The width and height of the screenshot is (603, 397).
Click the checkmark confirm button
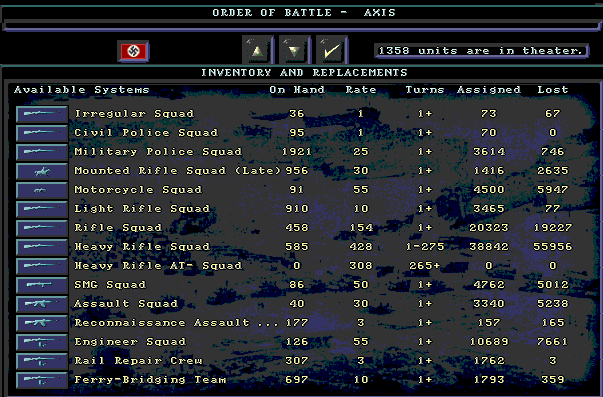click(331, 50)
